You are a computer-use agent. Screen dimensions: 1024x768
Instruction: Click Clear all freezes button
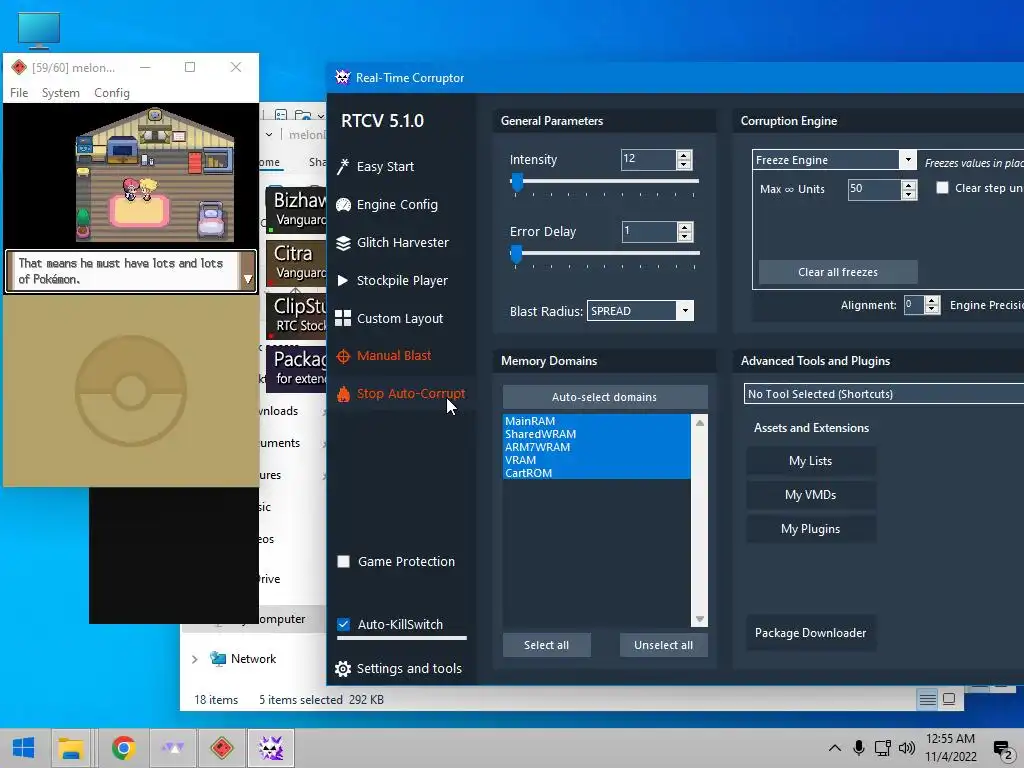point(838,272)
